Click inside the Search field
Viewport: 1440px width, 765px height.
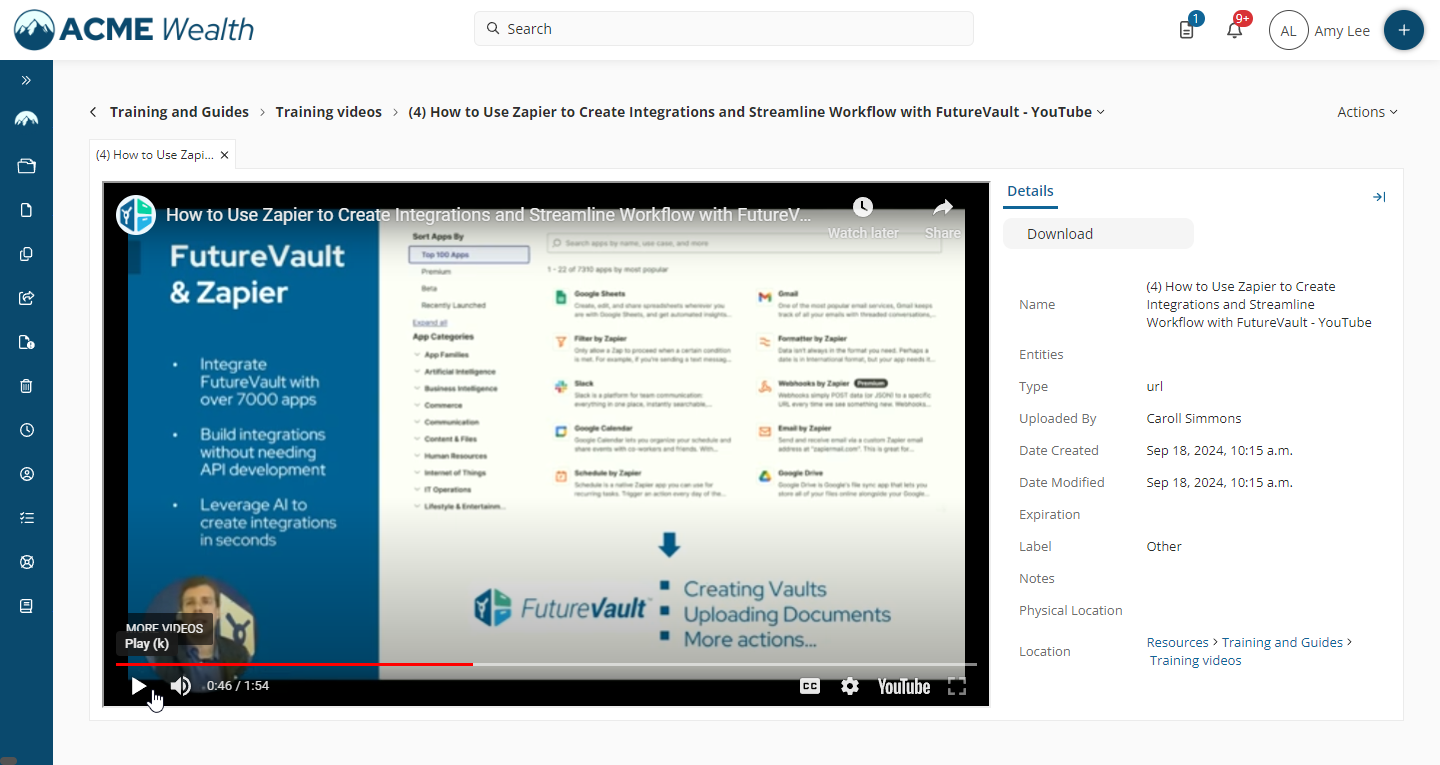(723, 29)
